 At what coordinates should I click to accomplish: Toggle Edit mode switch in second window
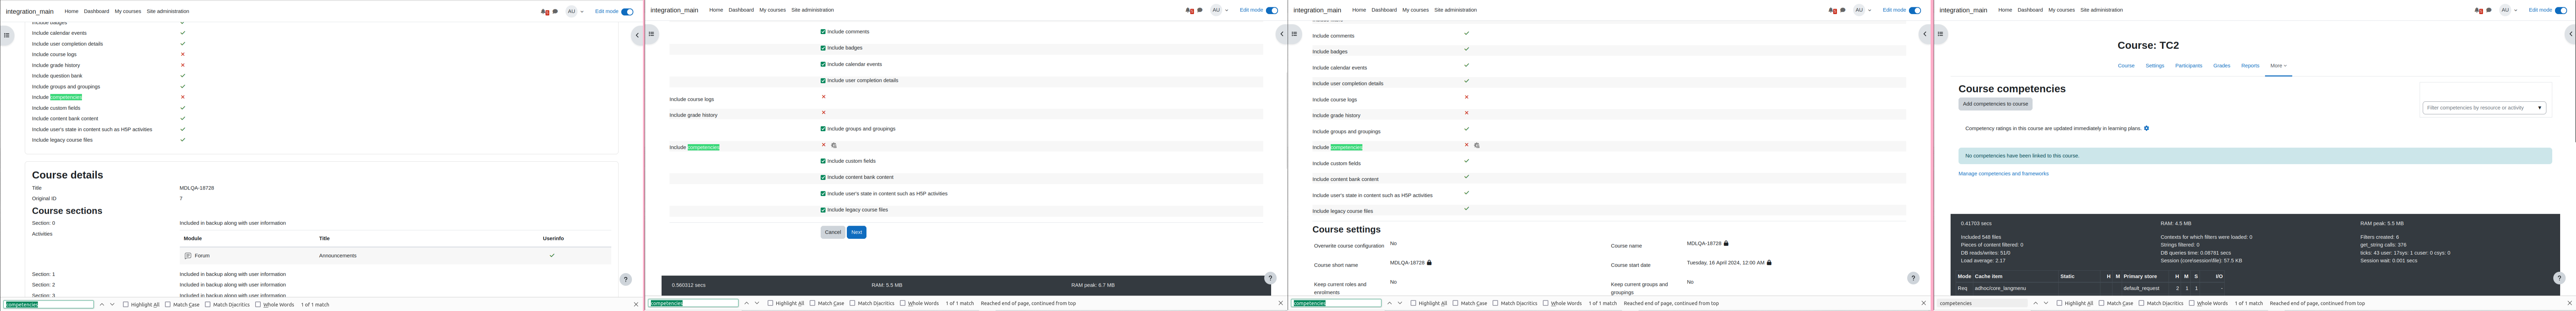(x=1272, y=10)
